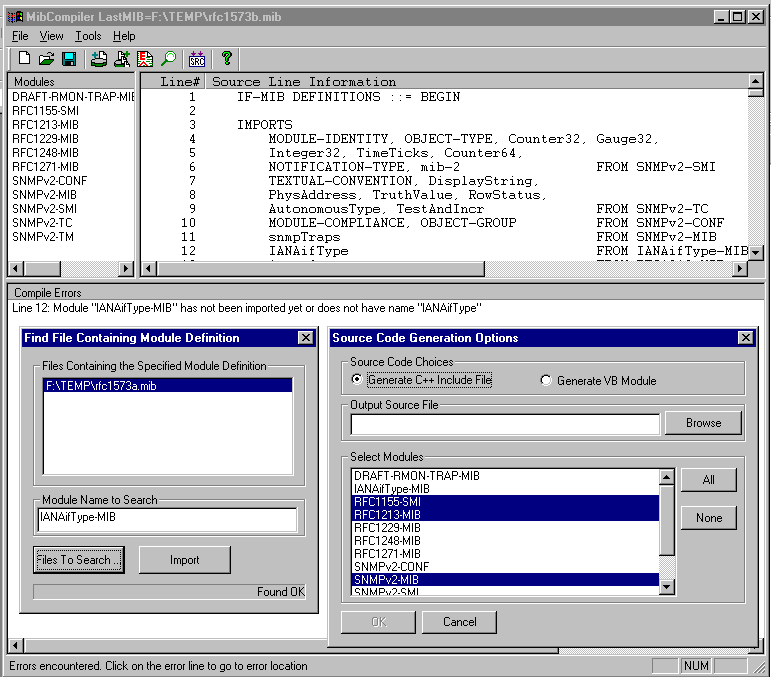This screenshot has height=677, width=771.
Task: Select Generate VB Module radio button
Action: click(546, 380)
